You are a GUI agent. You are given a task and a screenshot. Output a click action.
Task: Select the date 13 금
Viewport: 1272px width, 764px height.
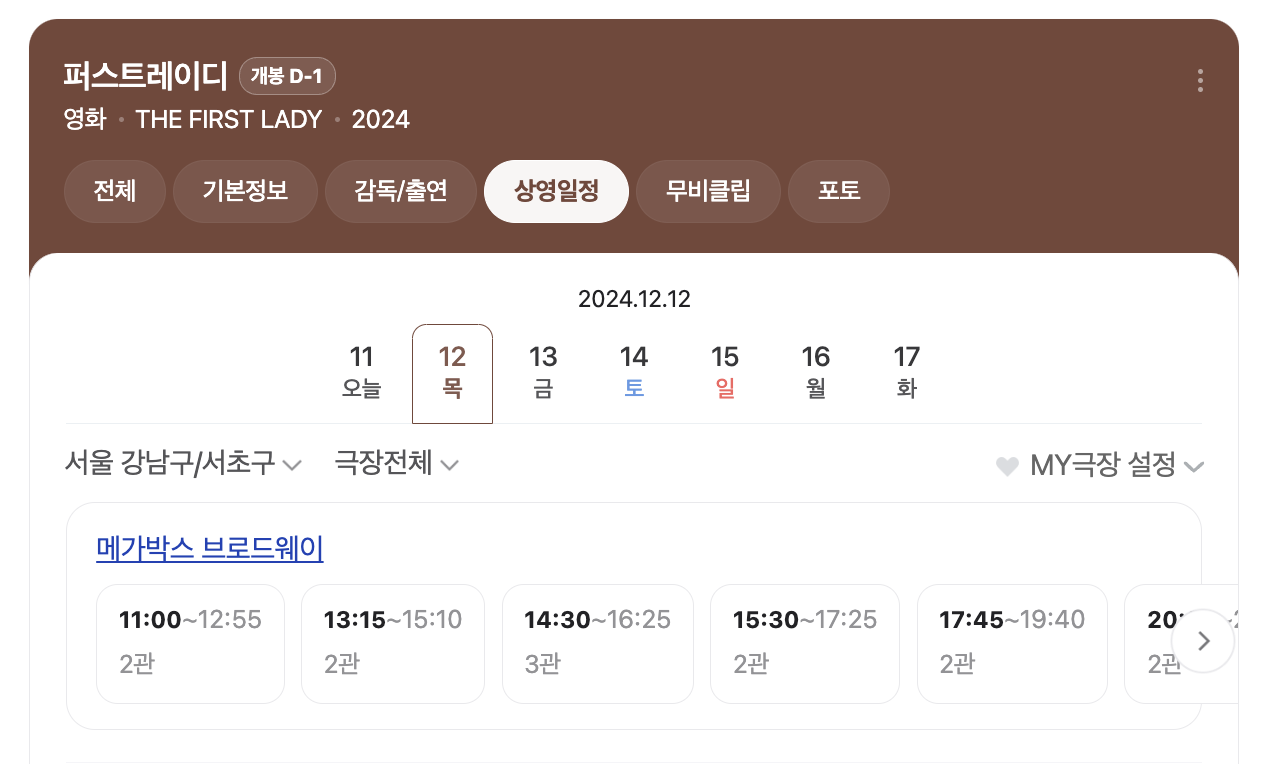[543, 371]
